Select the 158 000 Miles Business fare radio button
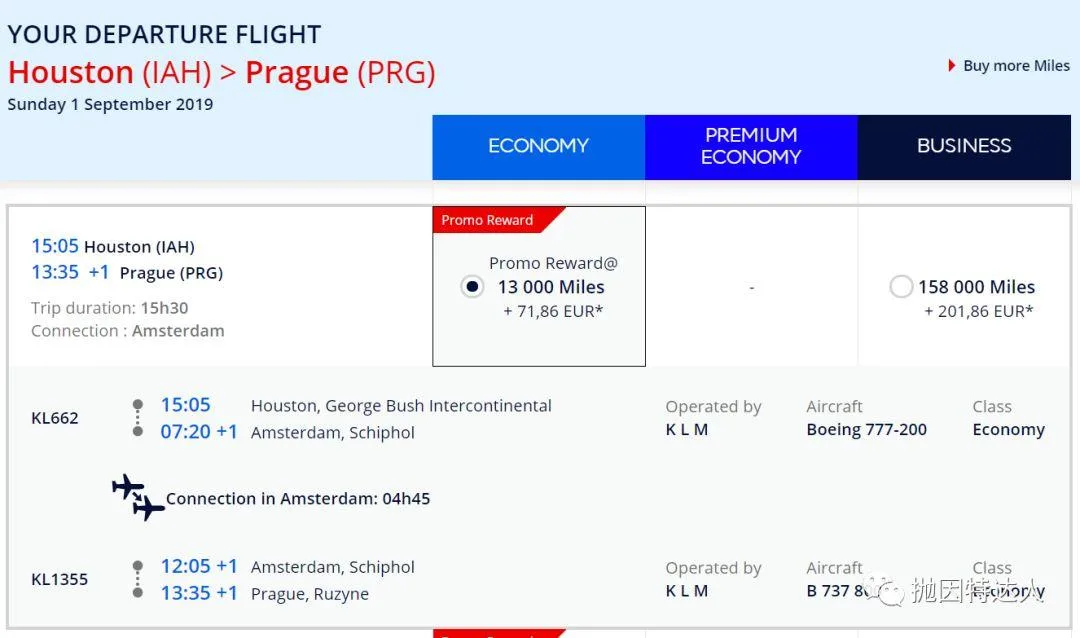1080x638 pixels. tap(901, 287)
